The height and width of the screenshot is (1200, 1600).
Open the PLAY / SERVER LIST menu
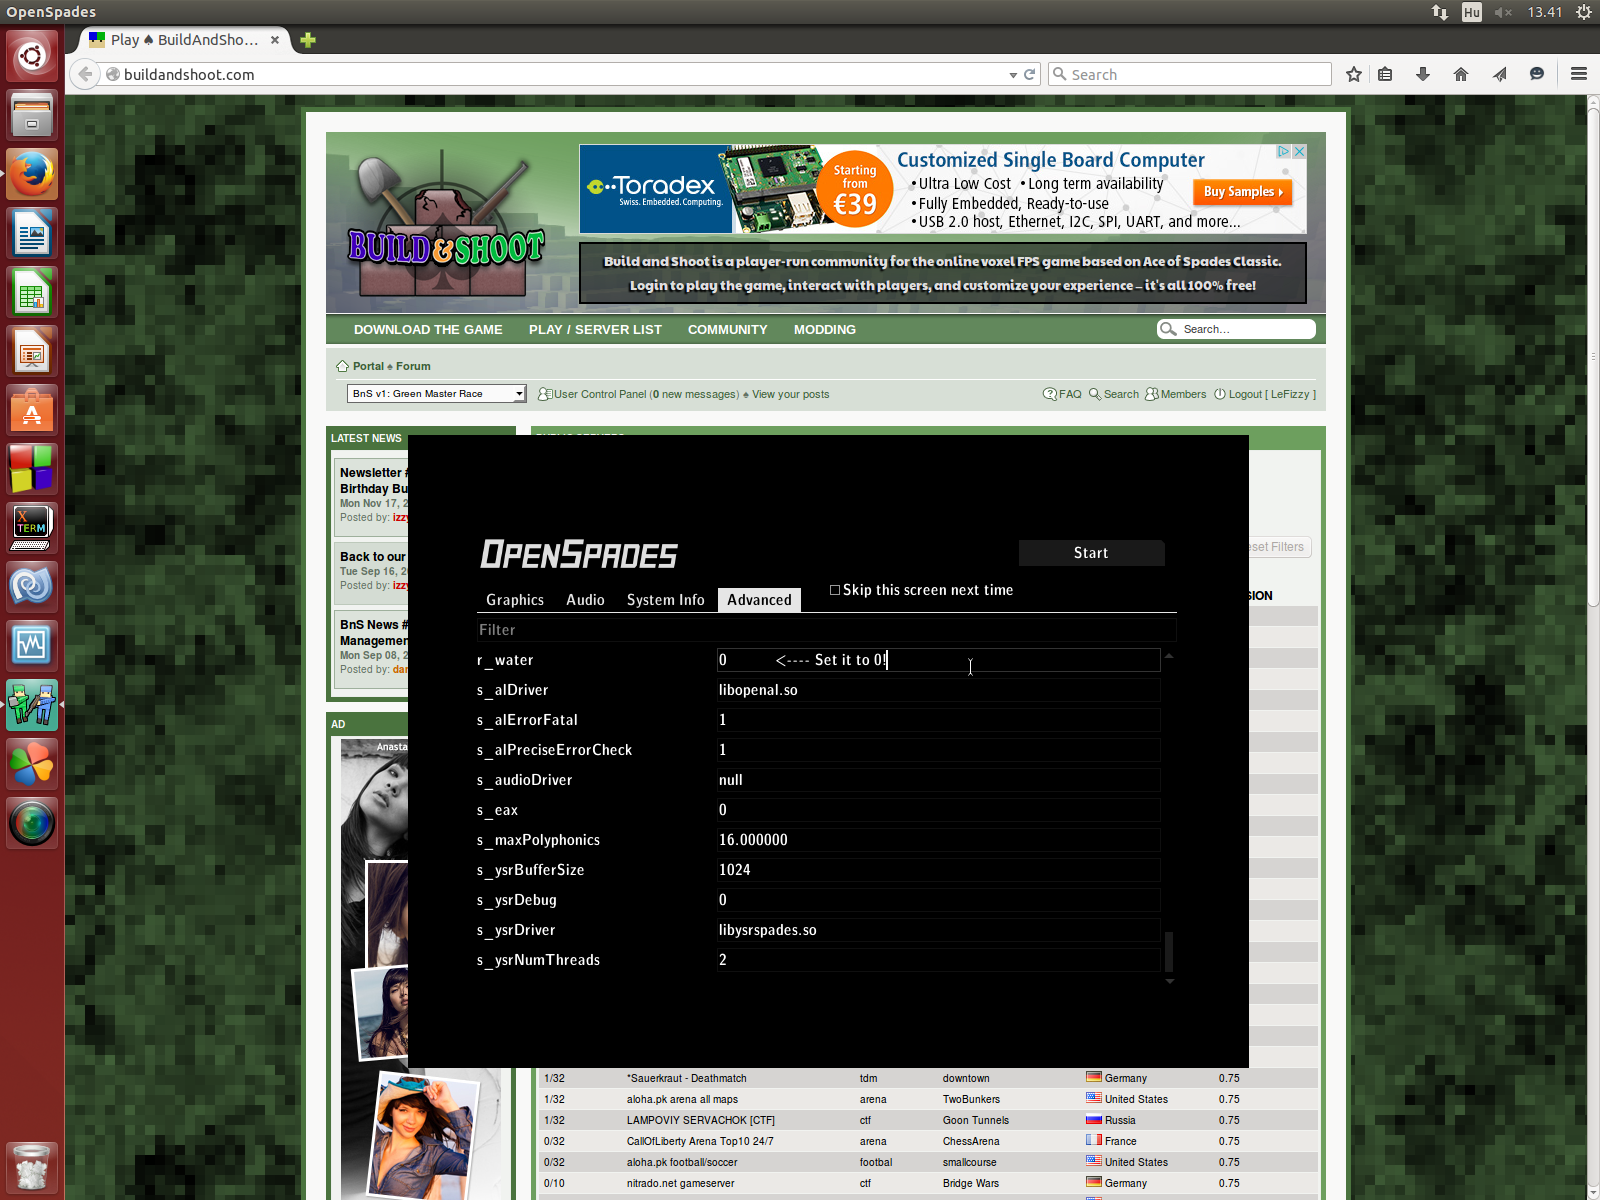(595, 330)
